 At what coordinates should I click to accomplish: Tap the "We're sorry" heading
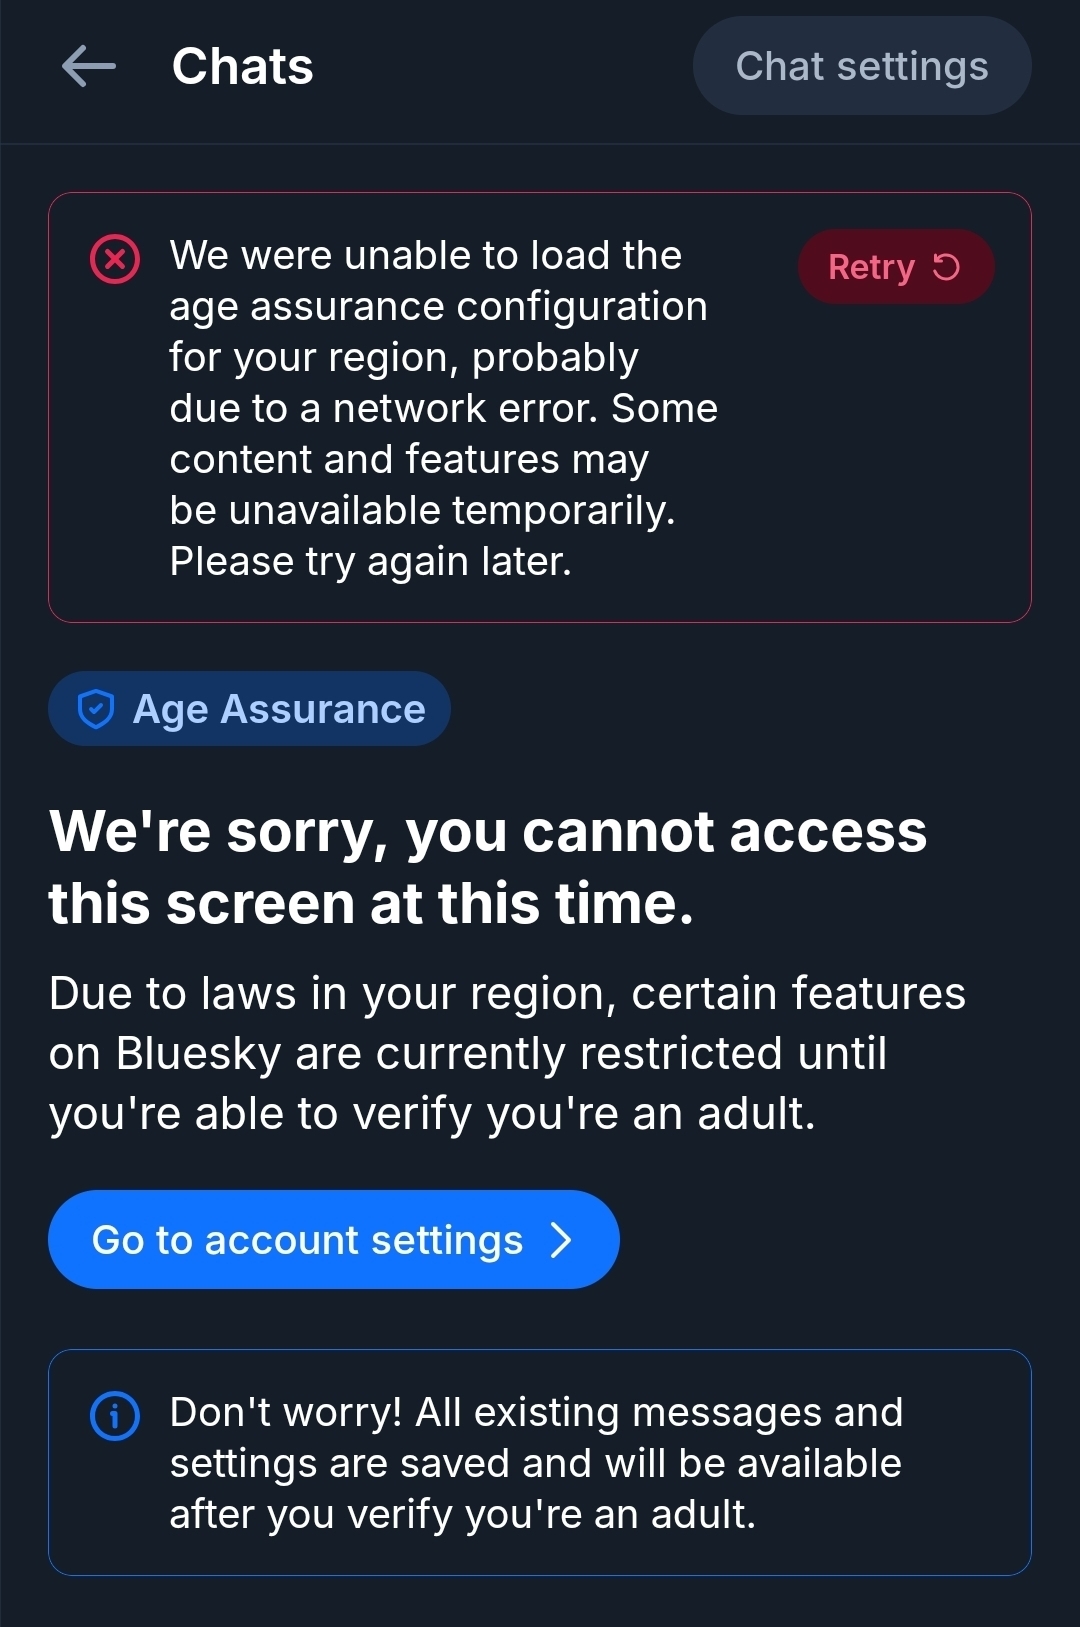click(x=488, y=832)
